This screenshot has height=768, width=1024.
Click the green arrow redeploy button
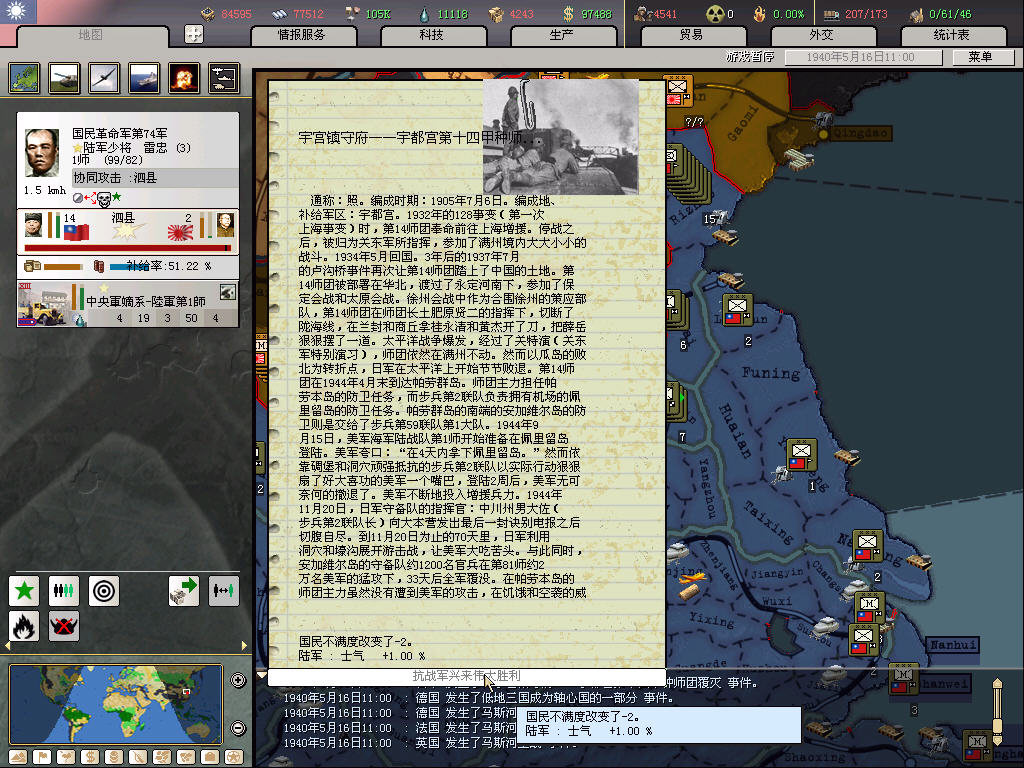click(x=184, y=590)
